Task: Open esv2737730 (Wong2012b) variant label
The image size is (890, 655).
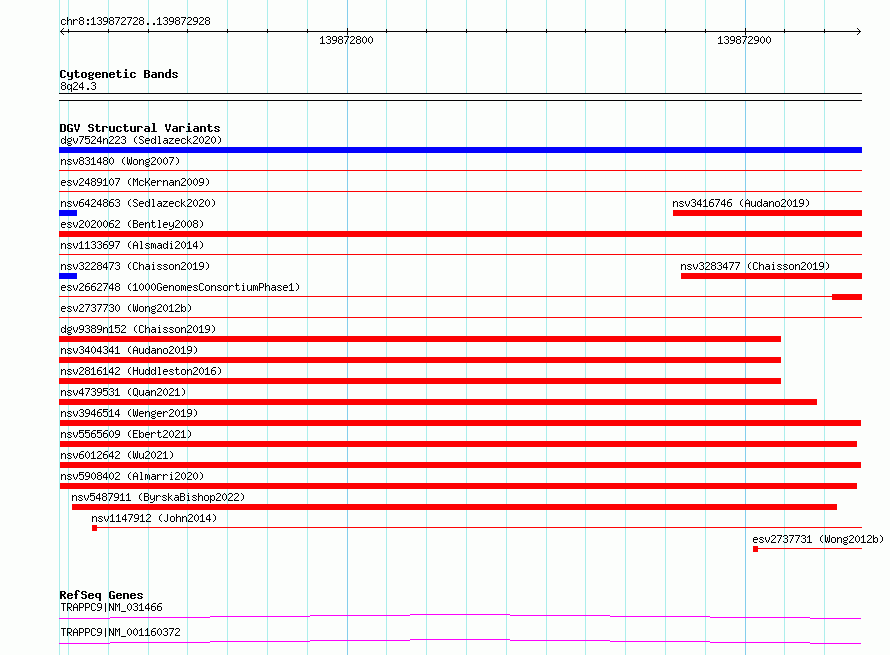Action: click(126, 308)
